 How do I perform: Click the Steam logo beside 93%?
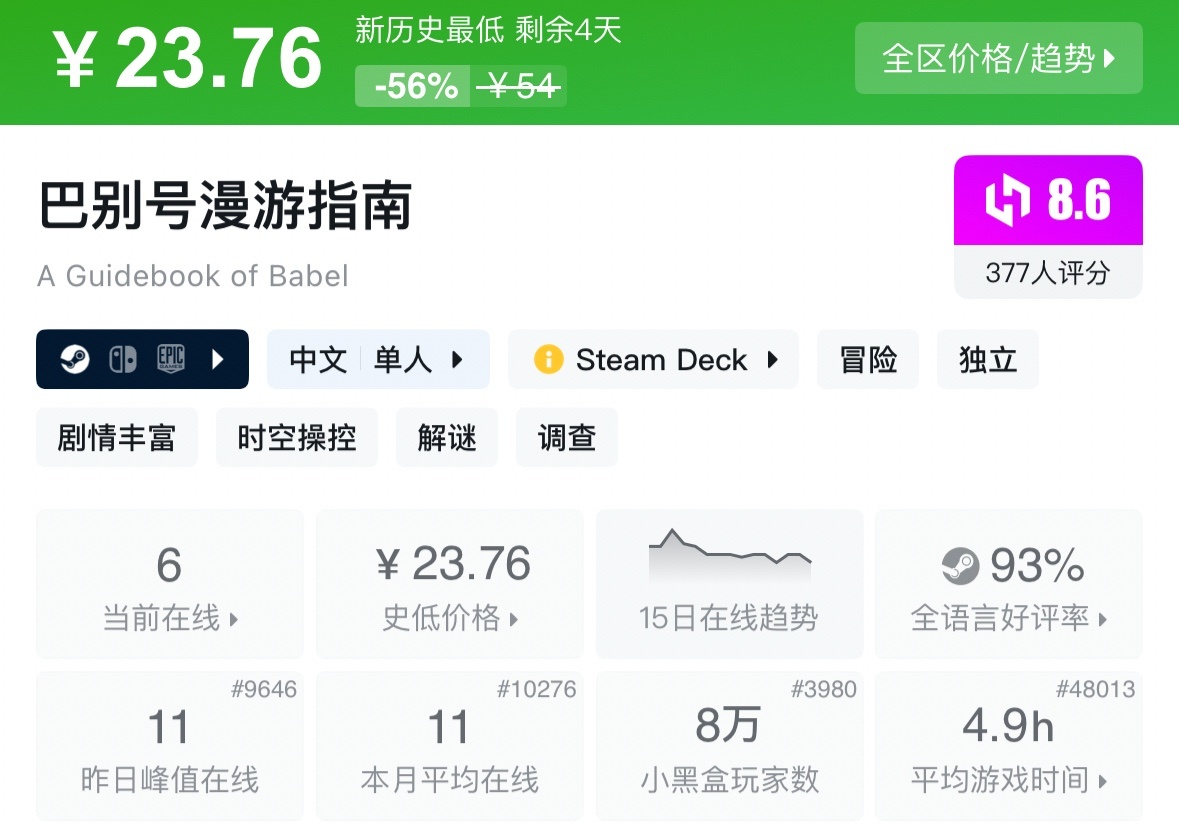[x=960, y=567]
